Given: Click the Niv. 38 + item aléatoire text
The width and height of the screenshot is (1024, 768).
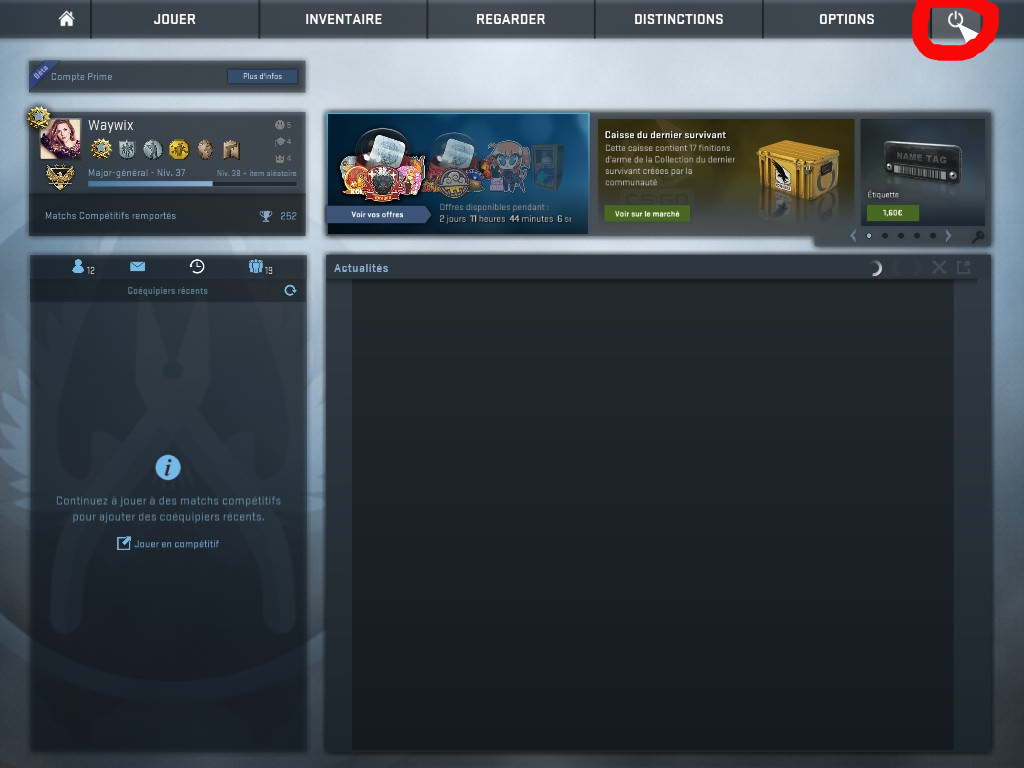Looking at the screenshot, I should [257, 173].
